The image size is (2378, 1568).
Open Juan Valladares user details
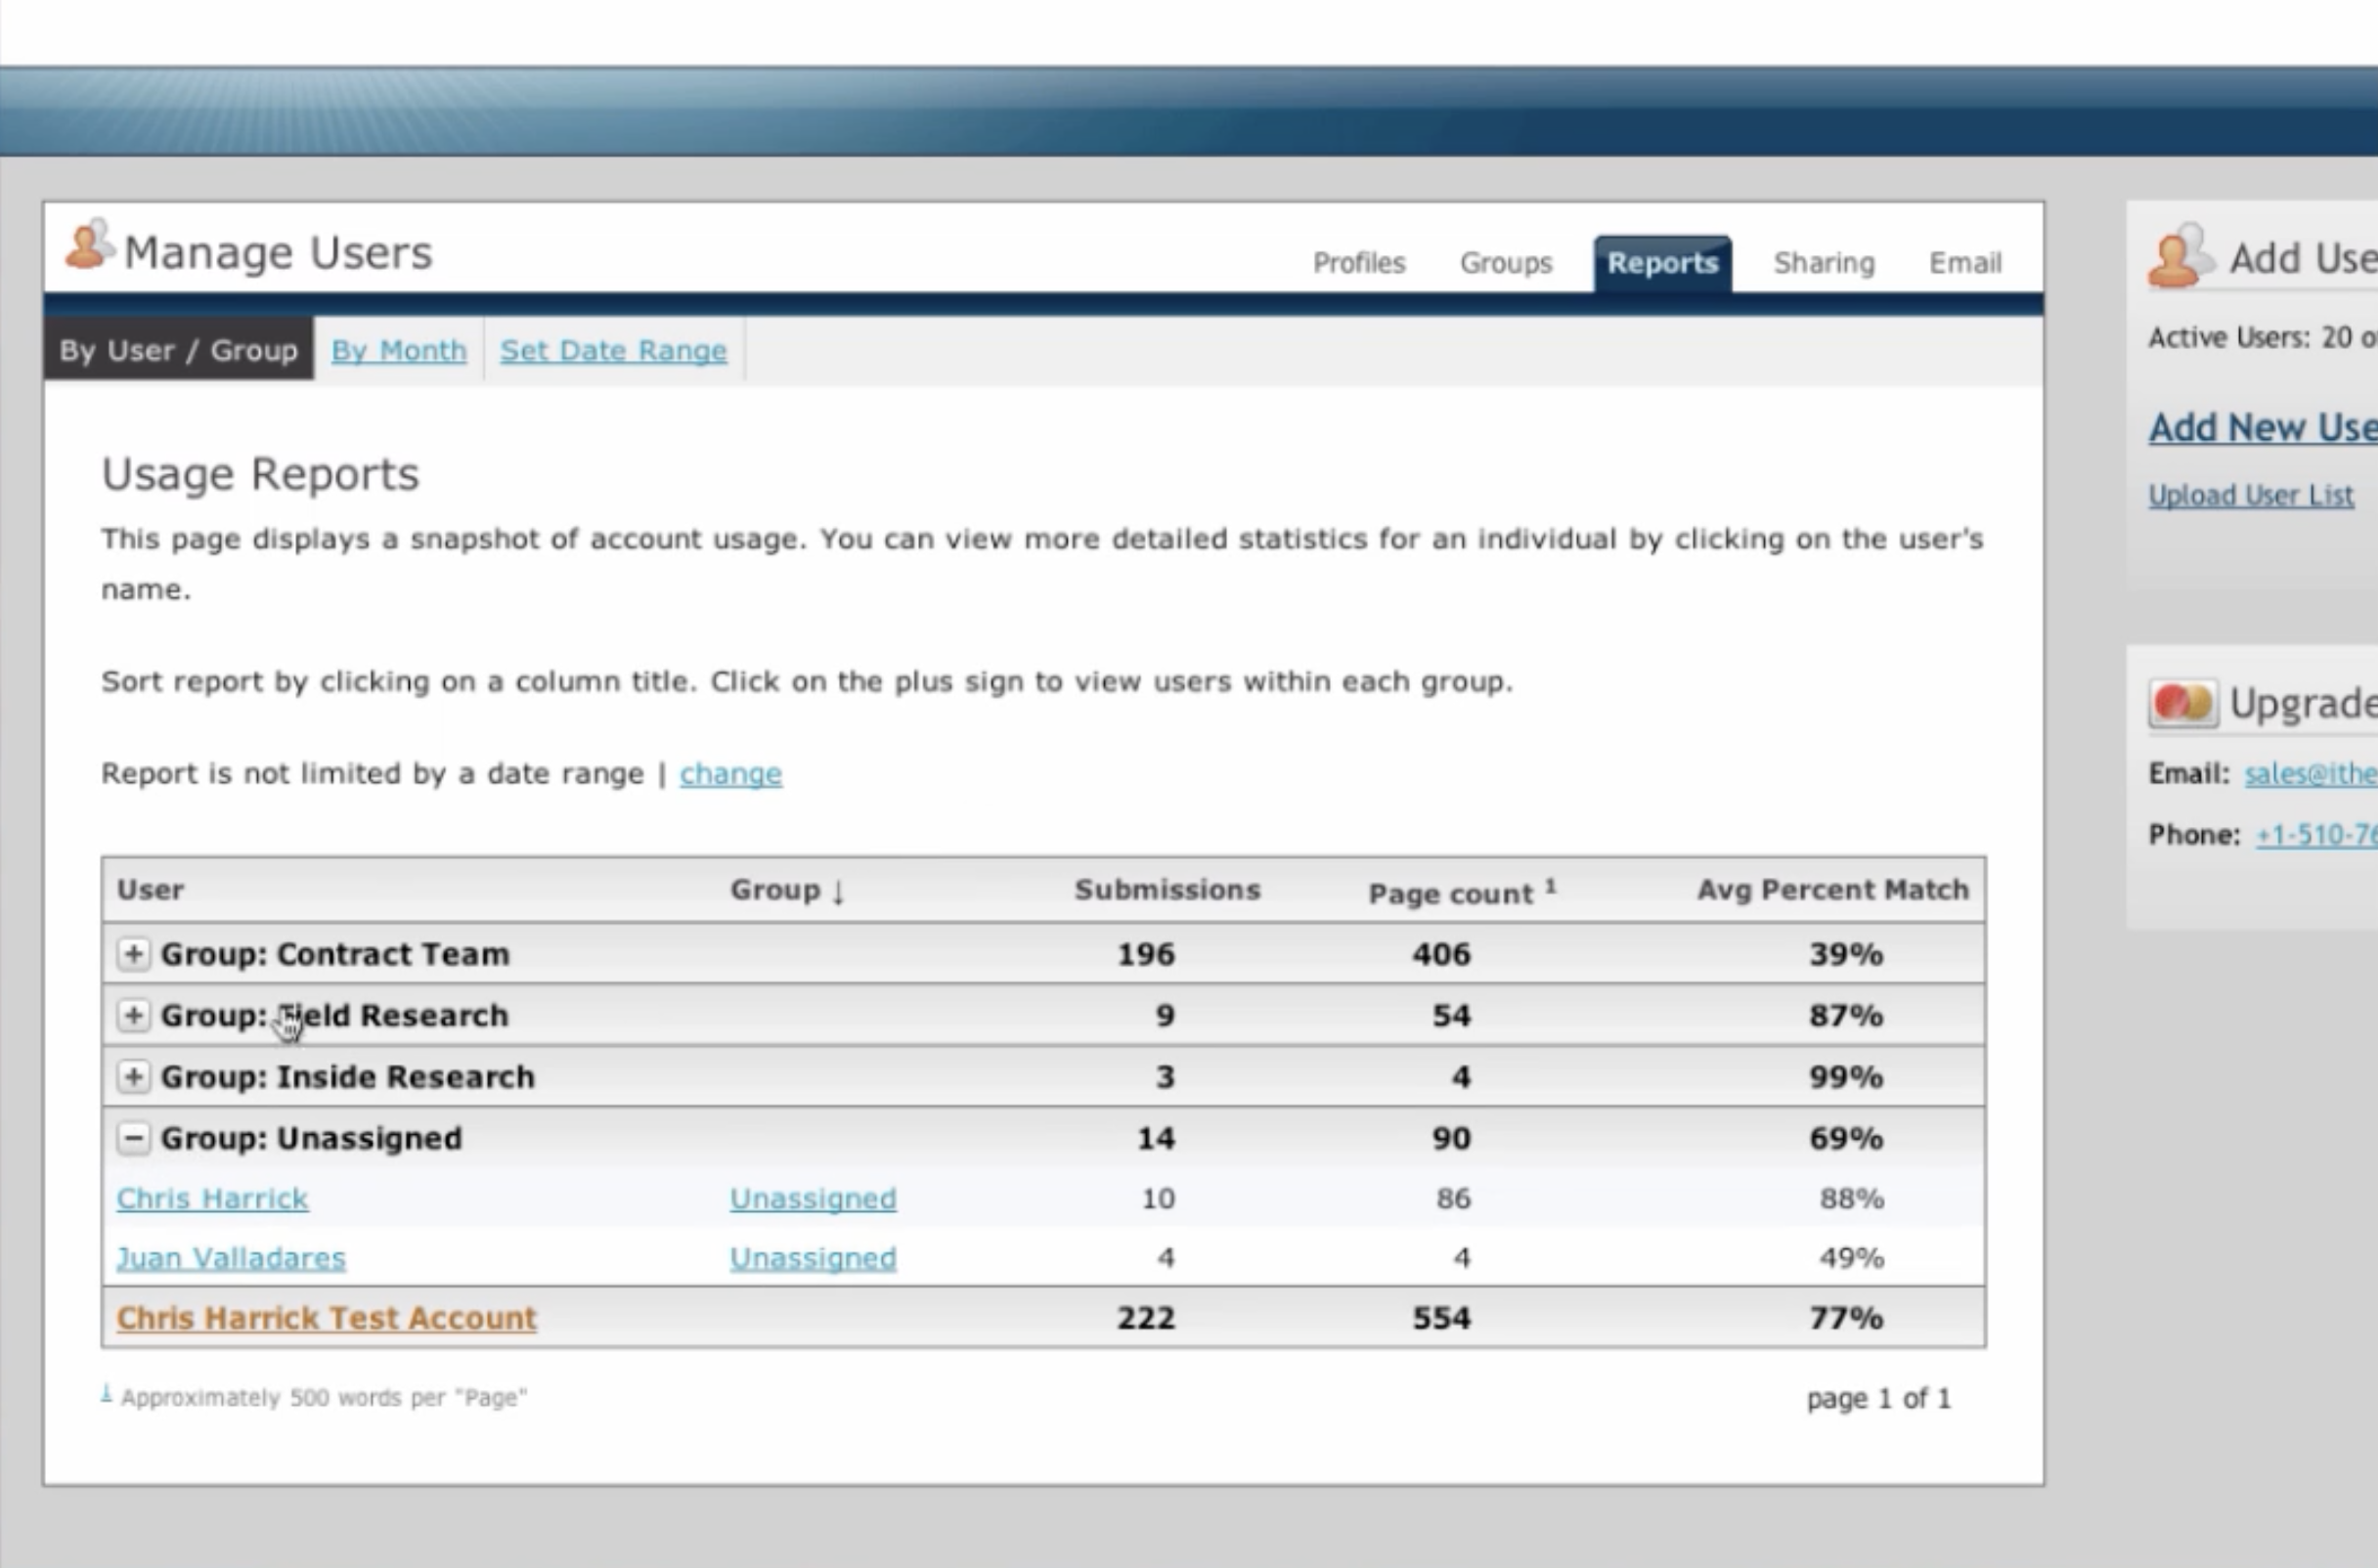tap(231, 1258)
